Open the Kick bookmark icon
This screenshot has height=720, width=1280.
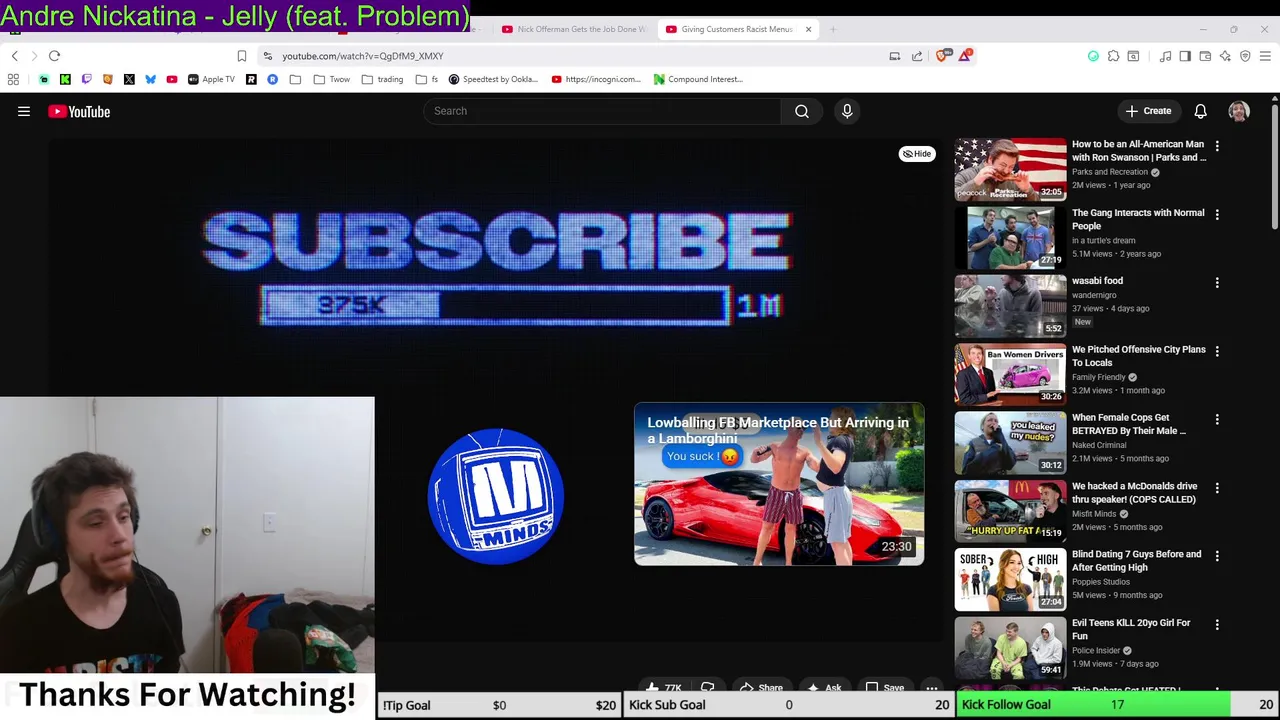[65, 79]
